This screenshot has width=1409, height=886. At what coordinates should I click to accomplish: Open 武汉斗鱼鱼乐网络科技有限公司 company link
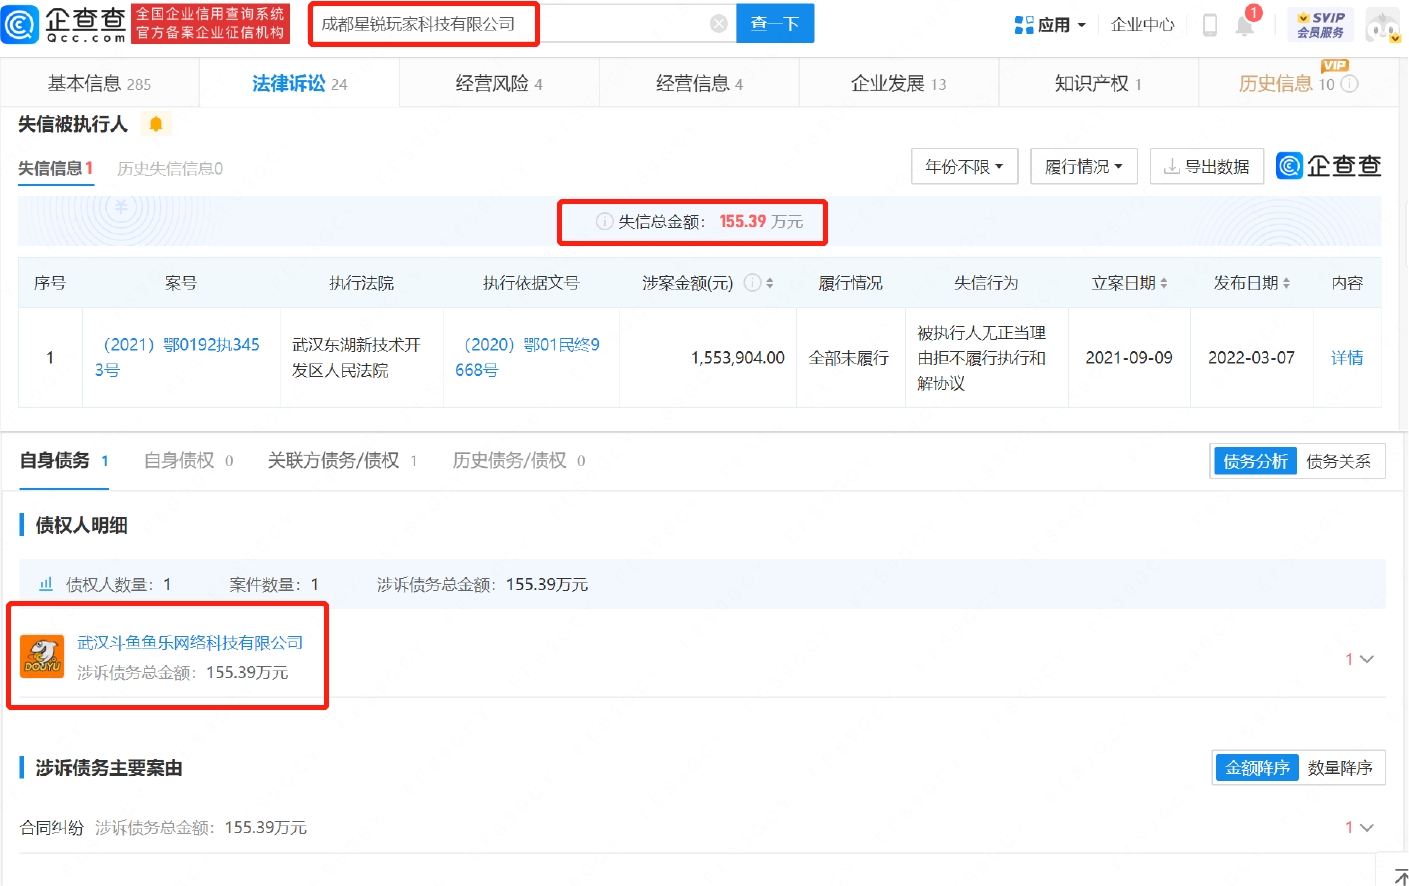pos(190,642)
